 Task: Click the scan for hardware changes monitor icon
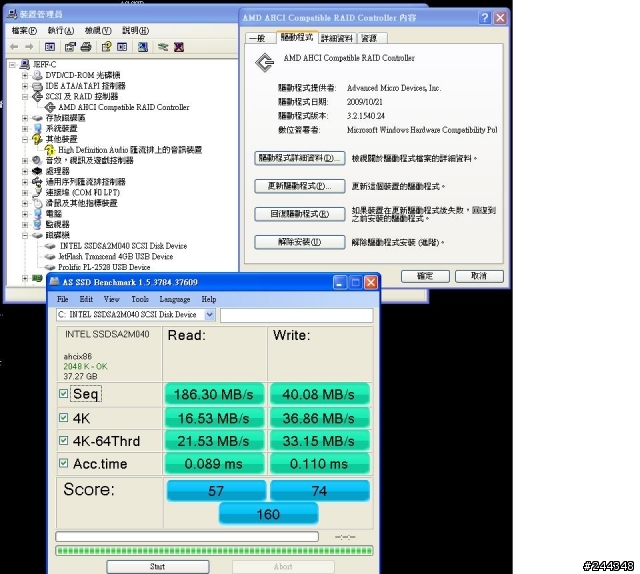tap(142, 47)
